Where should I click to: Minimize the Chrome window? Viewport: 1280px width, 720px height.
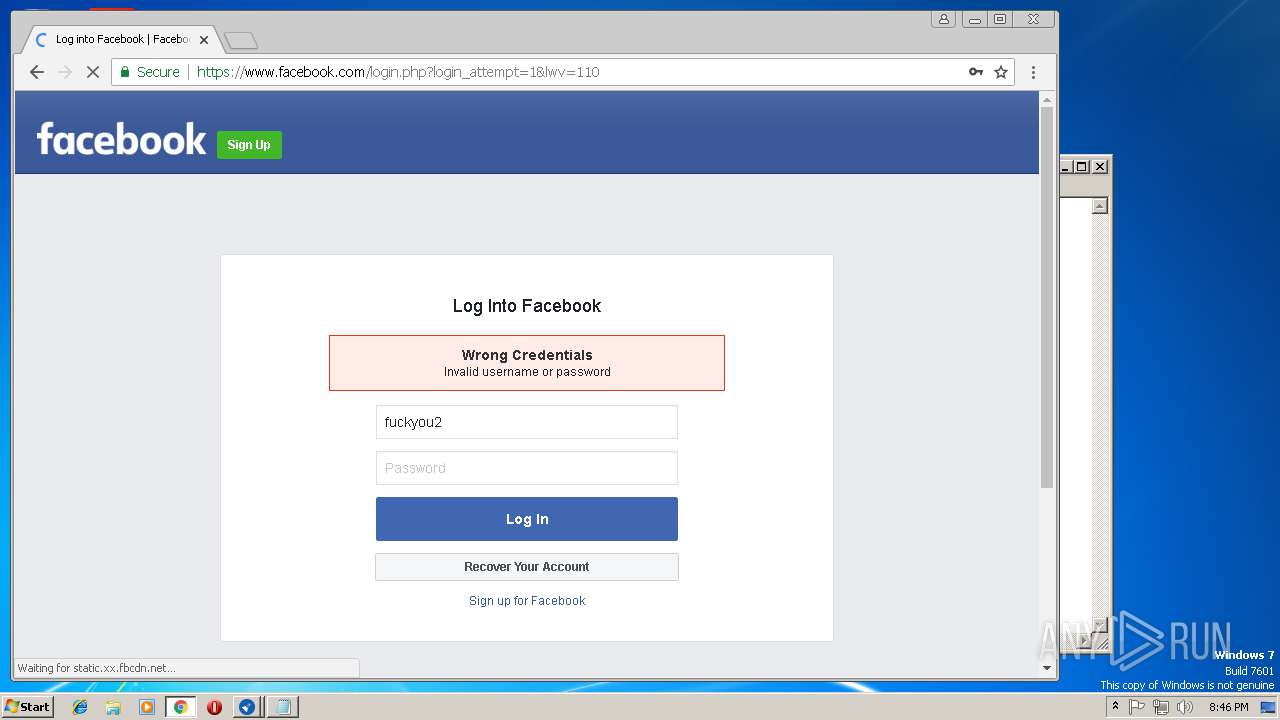pyautogui.click(x=974, y=19)
